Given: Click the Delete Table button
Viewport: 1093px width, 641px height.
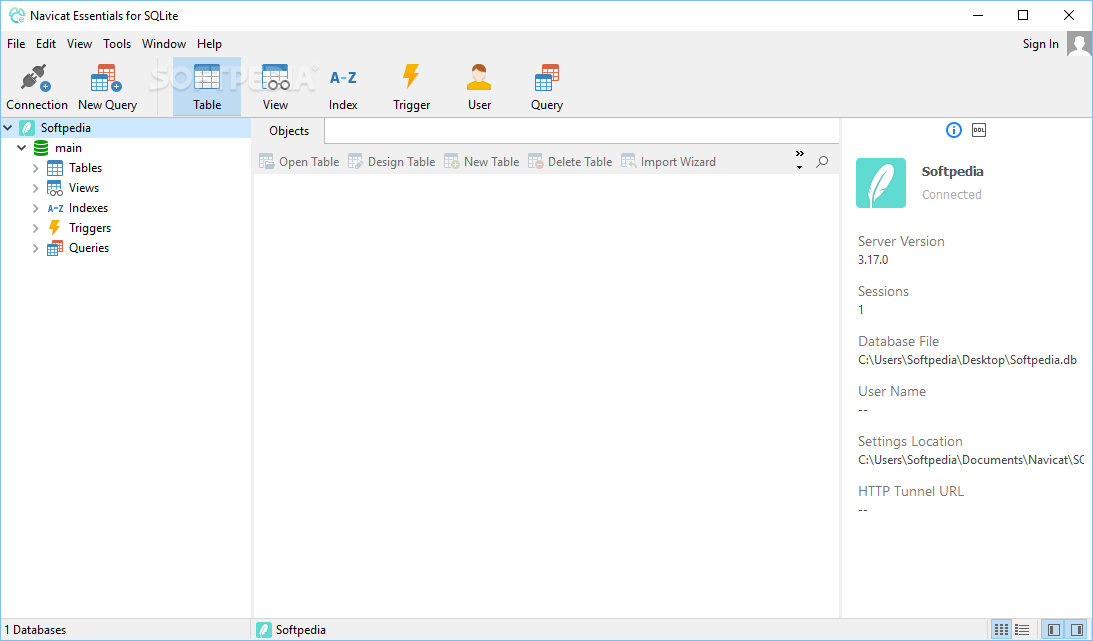Looking at the screenshot, I should 570,162.
